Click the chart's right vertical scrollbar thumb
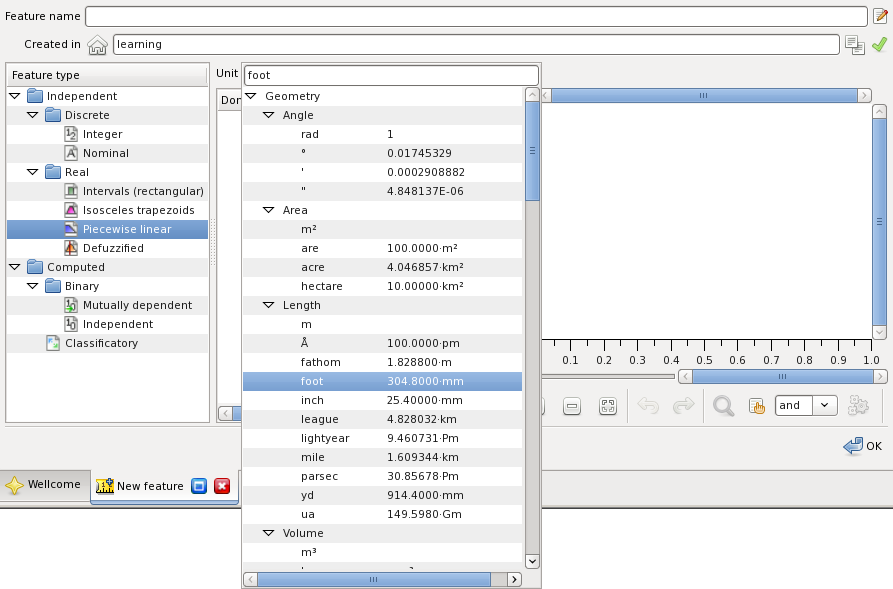Screen dimensions: 893x589 point(879,222)
